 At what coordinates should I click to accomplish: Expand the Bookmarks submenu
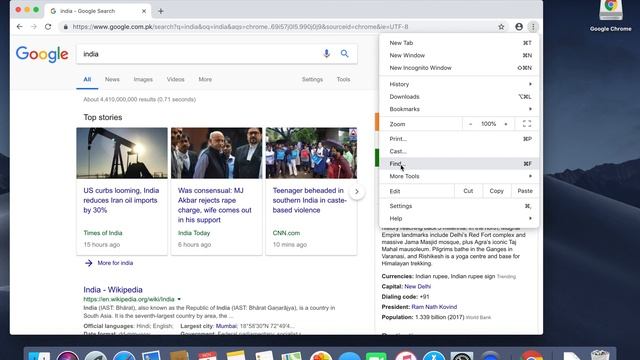click(459, 109)
